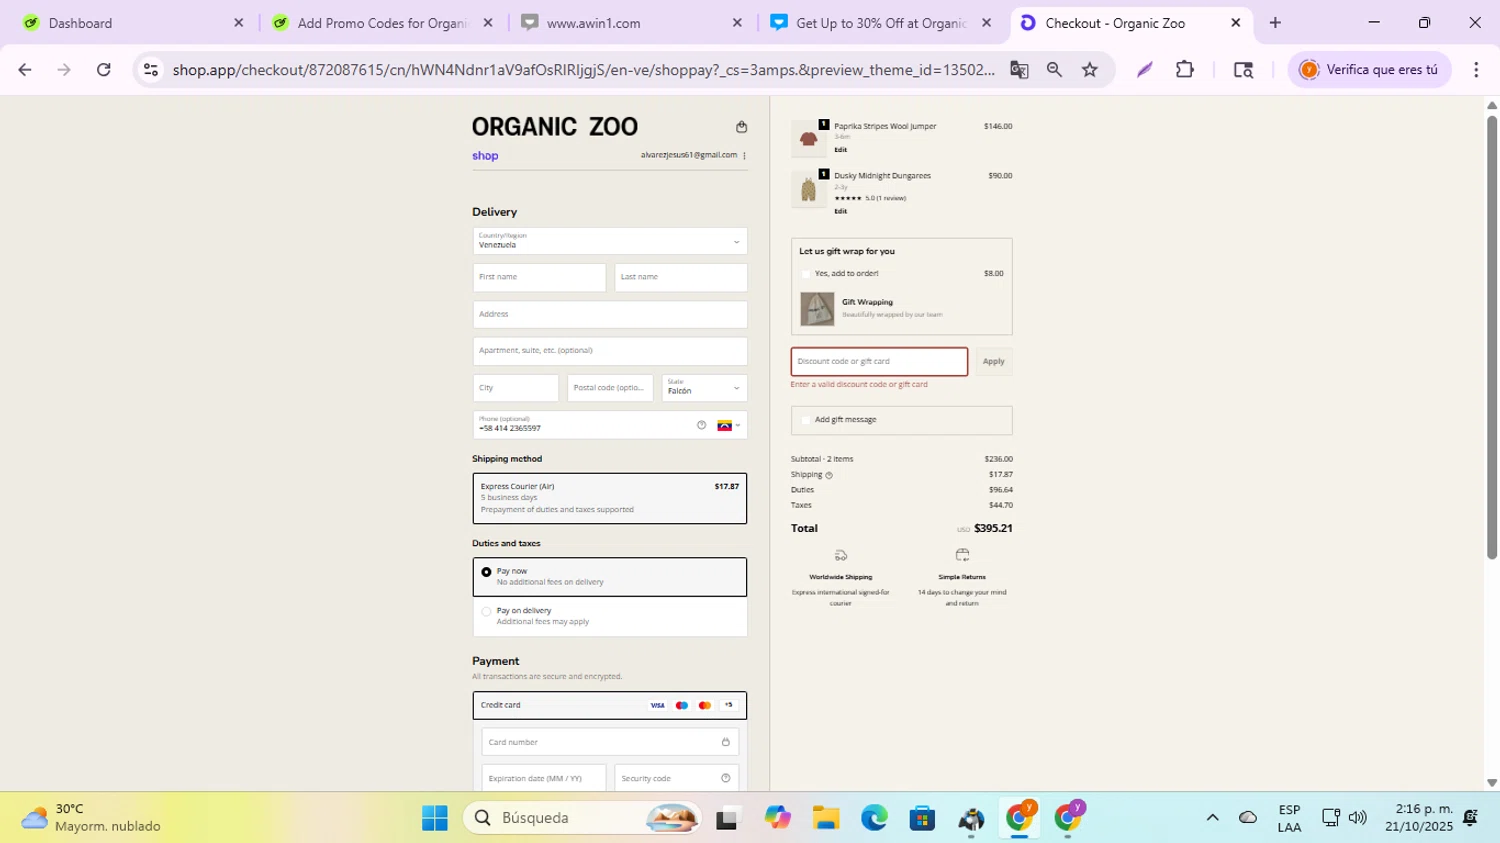Select the Pay now radio option
The image size is (1500, 843).
[486, 572]
